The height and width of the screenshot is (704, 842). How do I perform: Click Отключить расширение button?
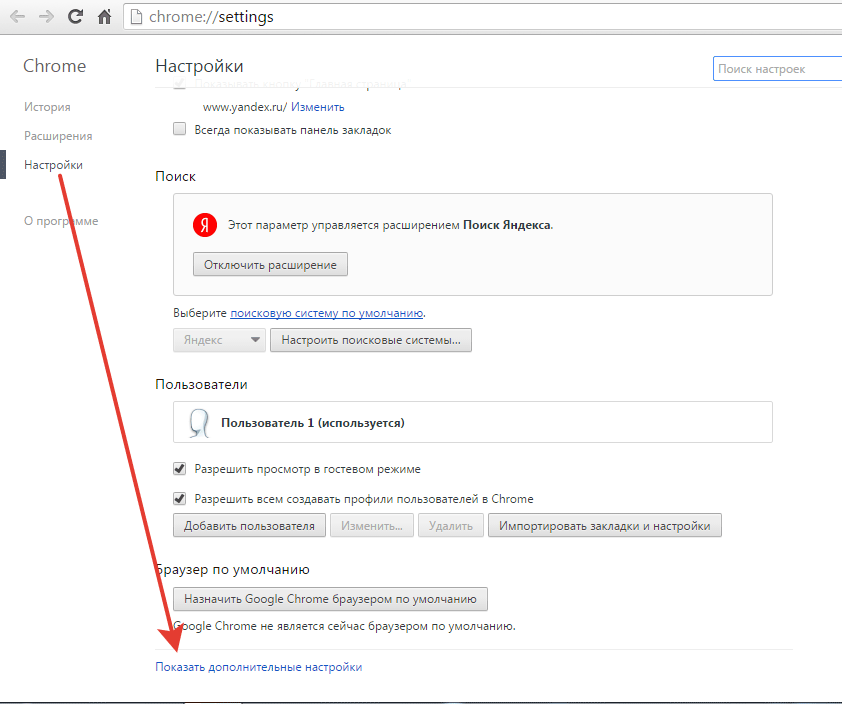tap(270, 264)
